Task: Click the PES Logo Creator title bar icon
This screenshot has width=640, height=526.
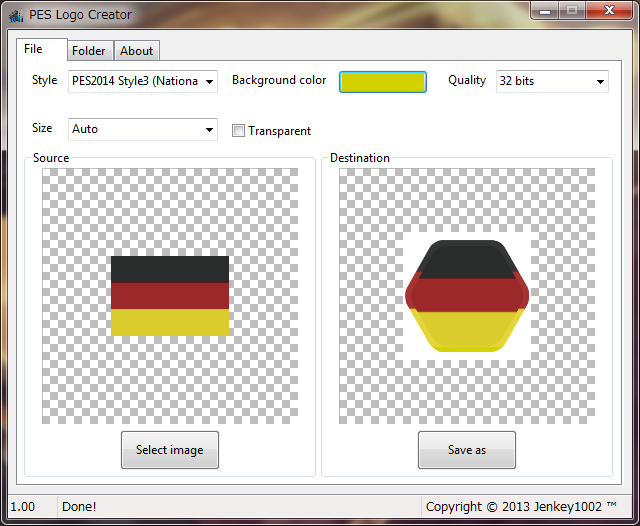Action: pos(16,16)
